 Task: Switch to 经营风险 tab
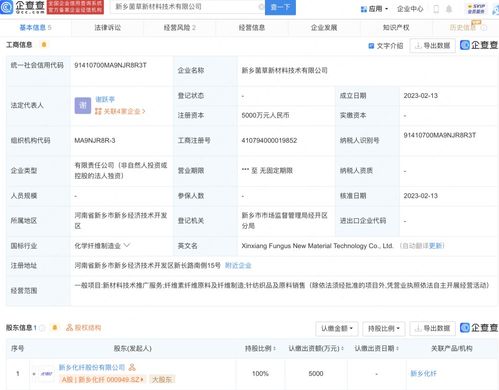[x=179, y=28]
